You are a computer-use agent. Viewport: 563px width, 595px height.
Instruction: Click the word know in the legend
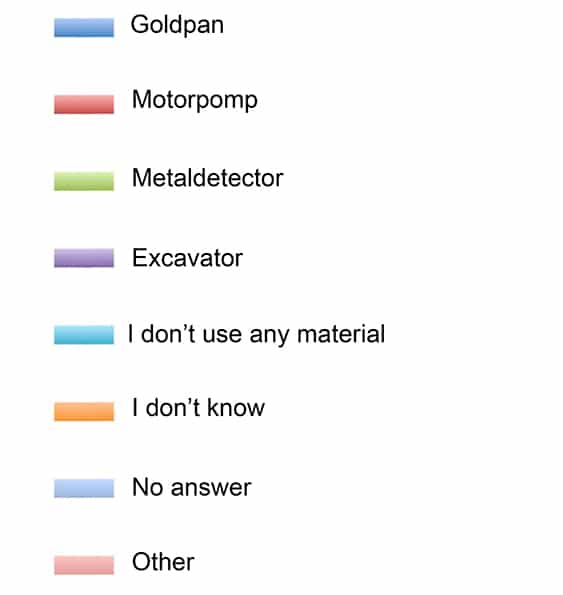[x=236, y=408]
